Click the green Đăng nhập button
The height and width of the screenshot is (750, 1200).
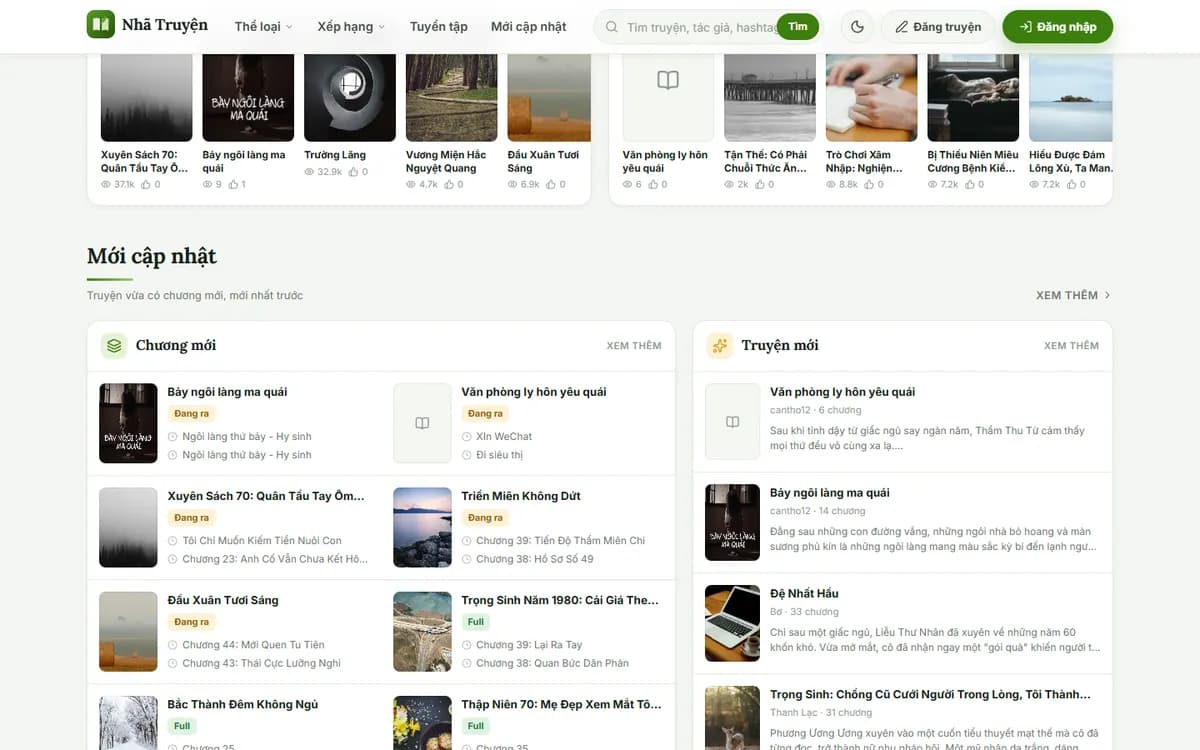(x=1057, y=27)
